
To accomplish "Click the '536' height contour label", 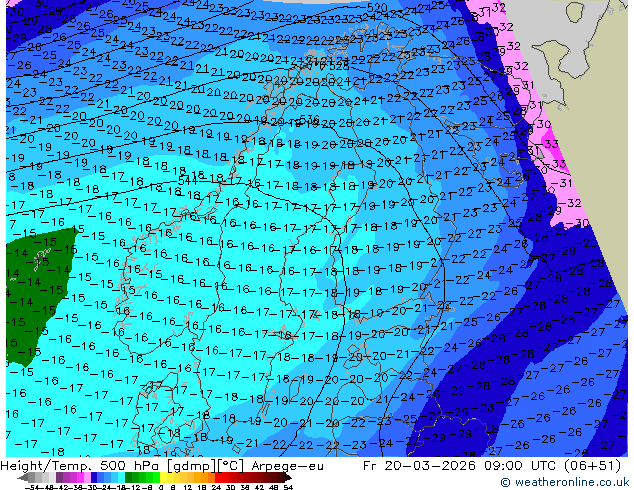I will pos(310,119).
